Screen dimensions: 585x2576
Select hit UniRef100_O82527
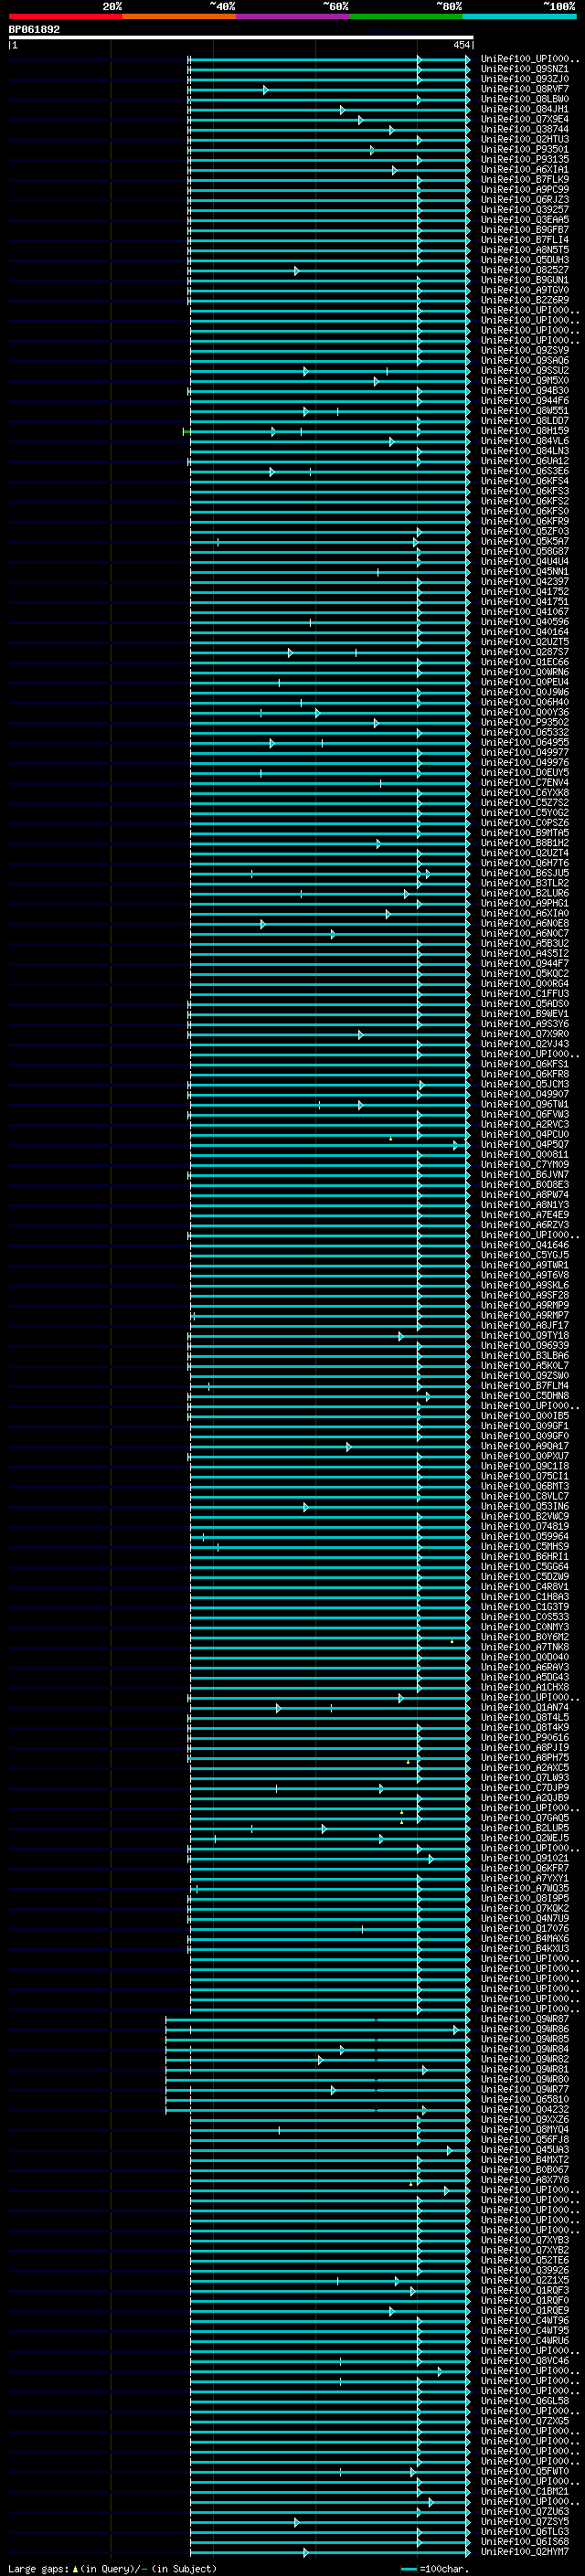(x=525, y=270)
